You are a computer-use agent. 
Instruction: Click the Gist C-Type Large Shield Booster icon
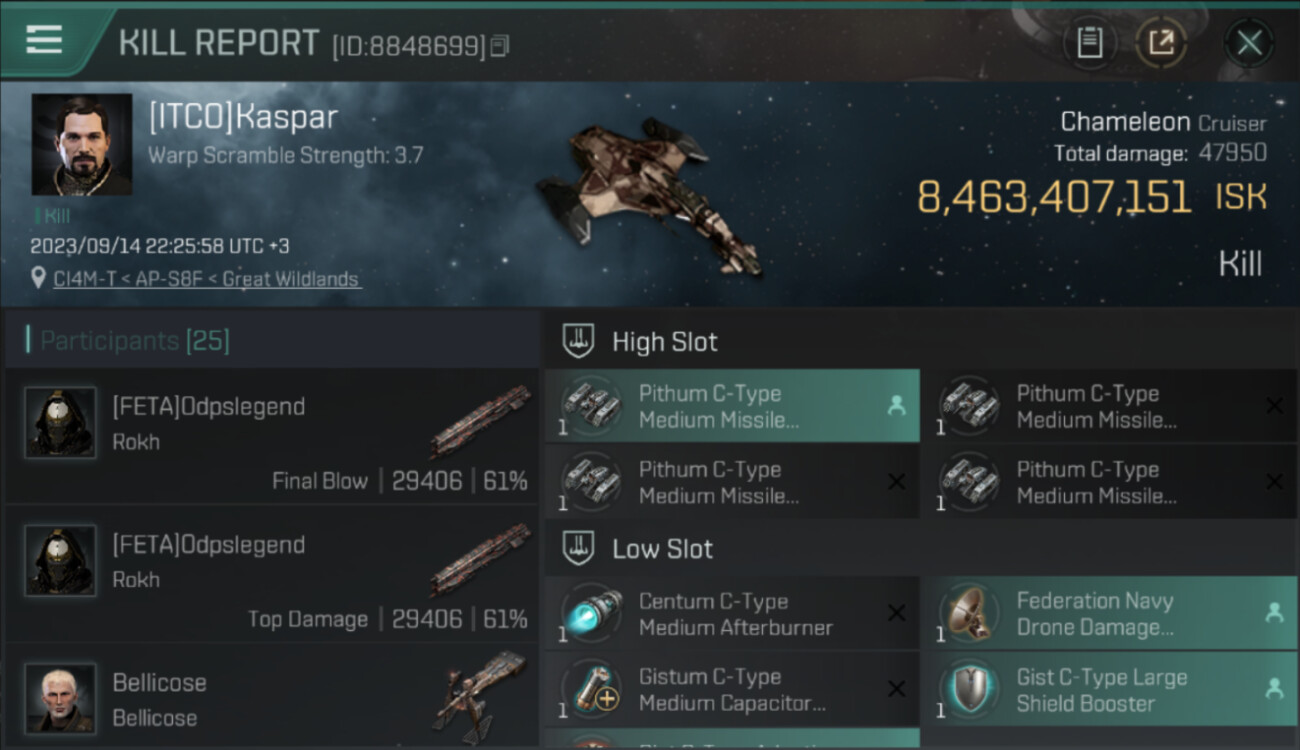pos(969,690)
